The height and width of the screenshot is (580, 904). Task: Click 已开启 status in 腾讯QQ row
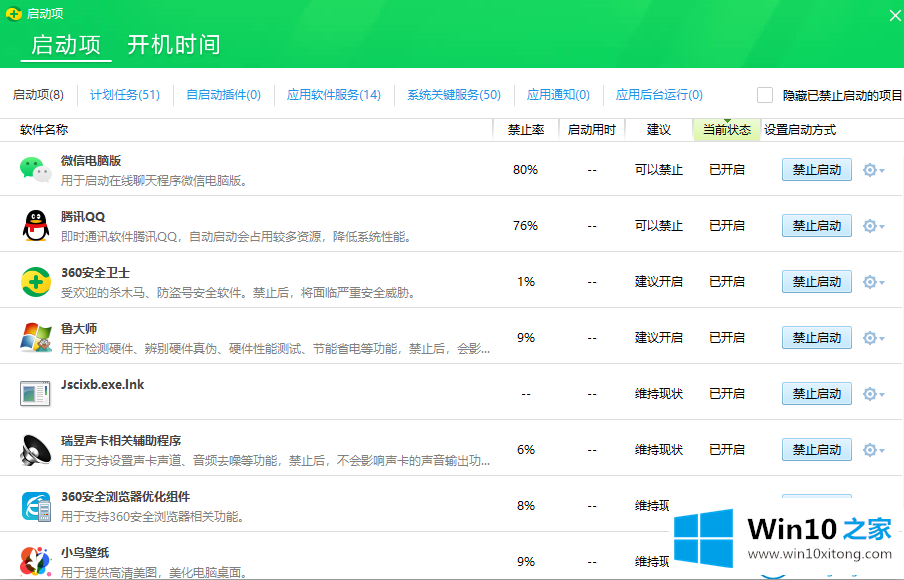[726, 226]
